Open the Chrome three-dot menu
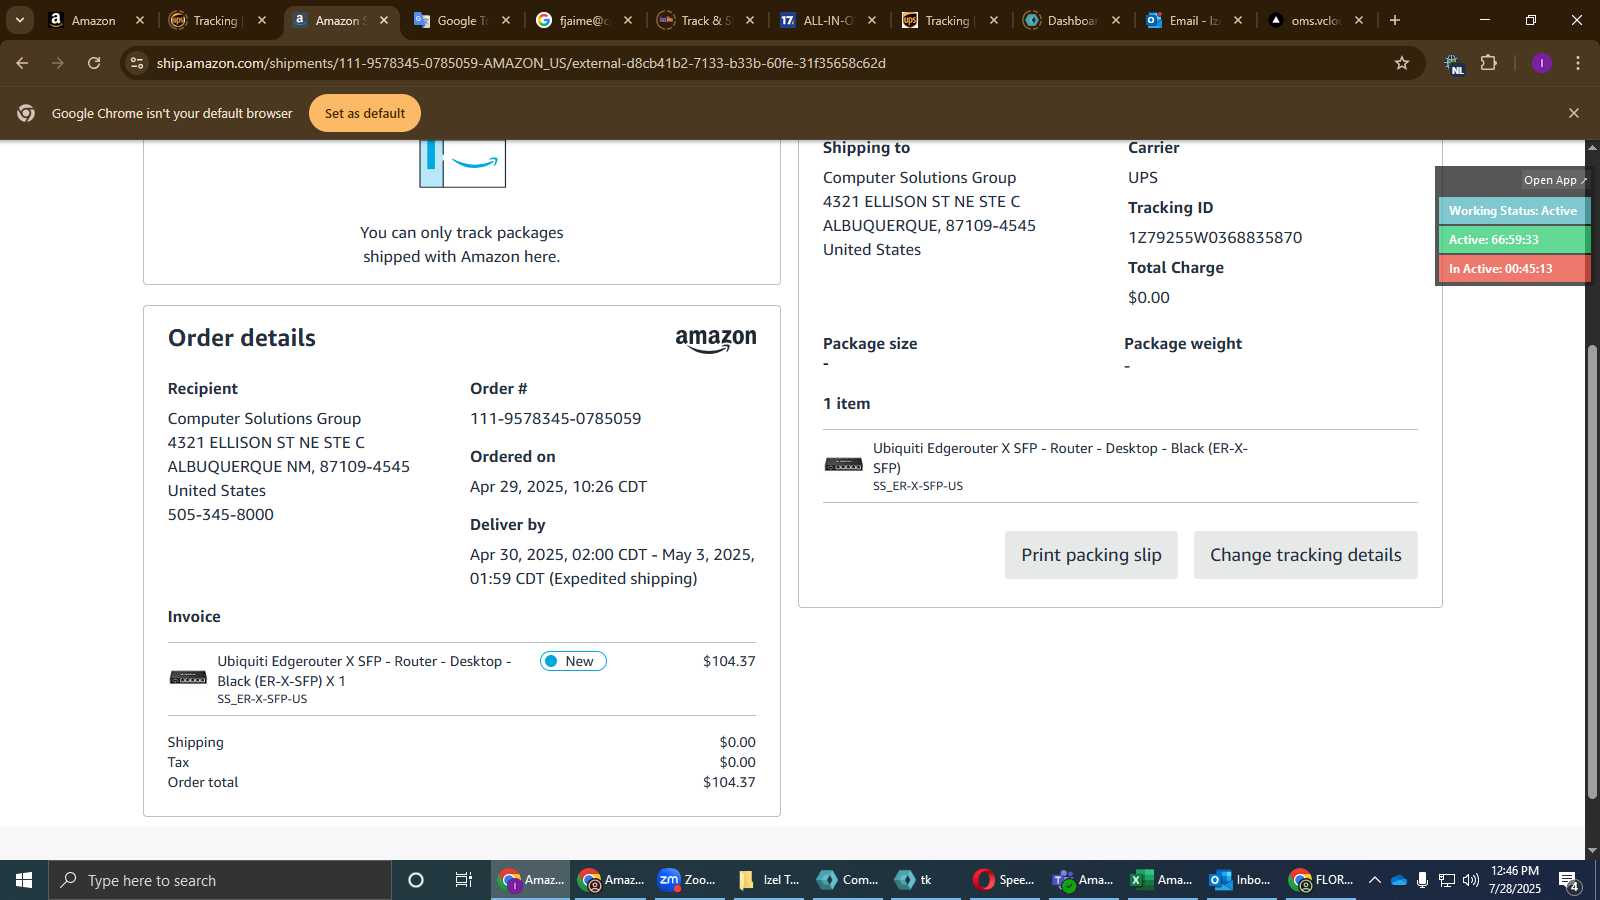Image resolution: width=1600 pixels, height=900 pixels. pyautogui.click(x=1578, y=63)
